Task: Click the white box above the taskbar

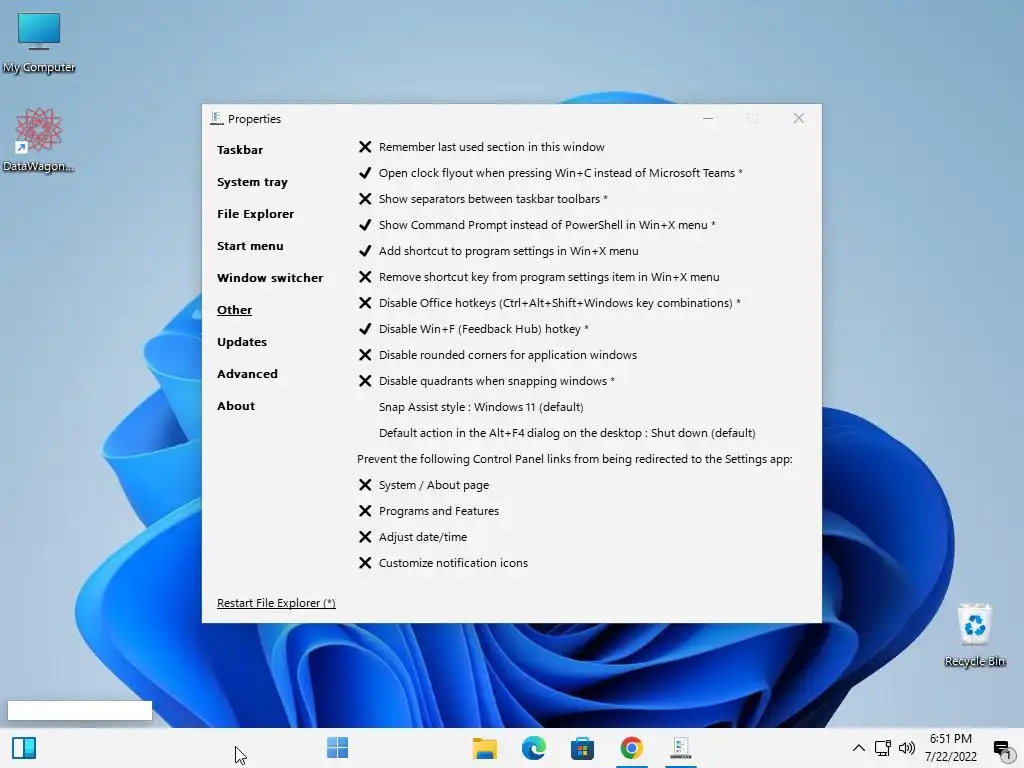Action: tap(80, 711)
